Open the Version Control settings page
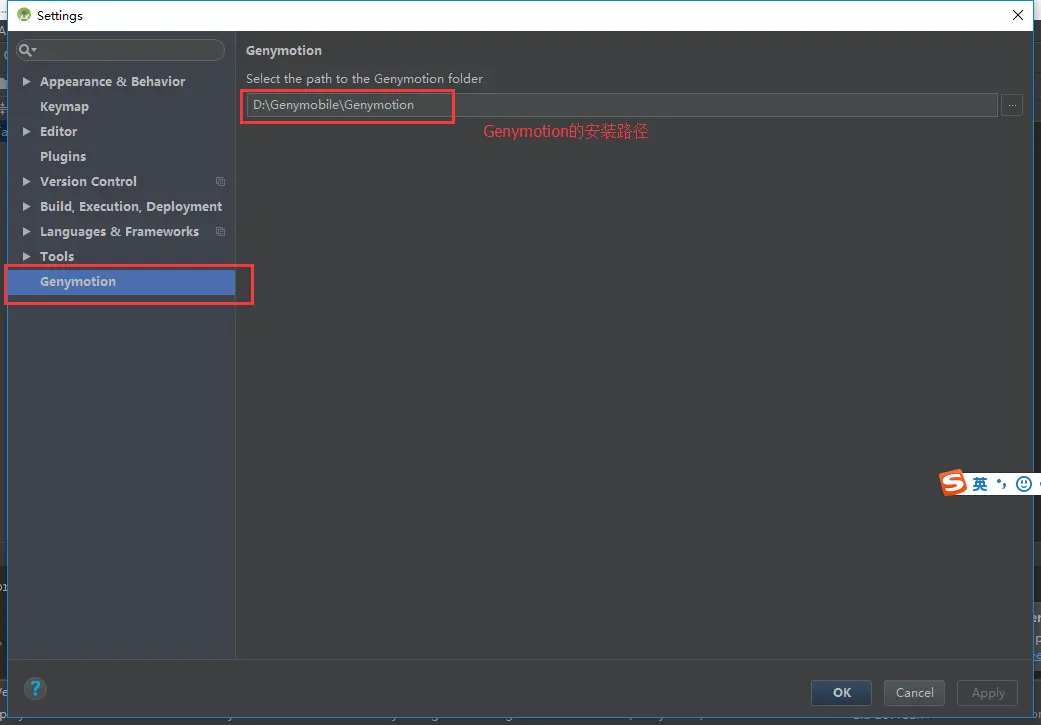Viewport: 1041px width, 725px height. [x=88, y=181]
